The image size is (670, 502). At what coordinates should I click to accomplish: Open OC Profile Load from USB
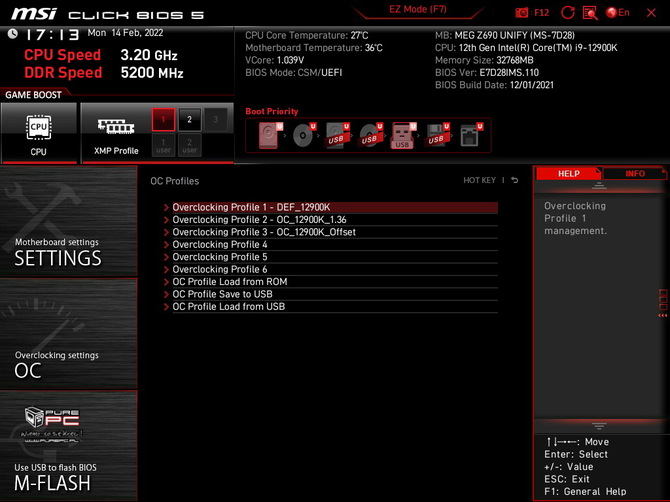pos(335,306)
